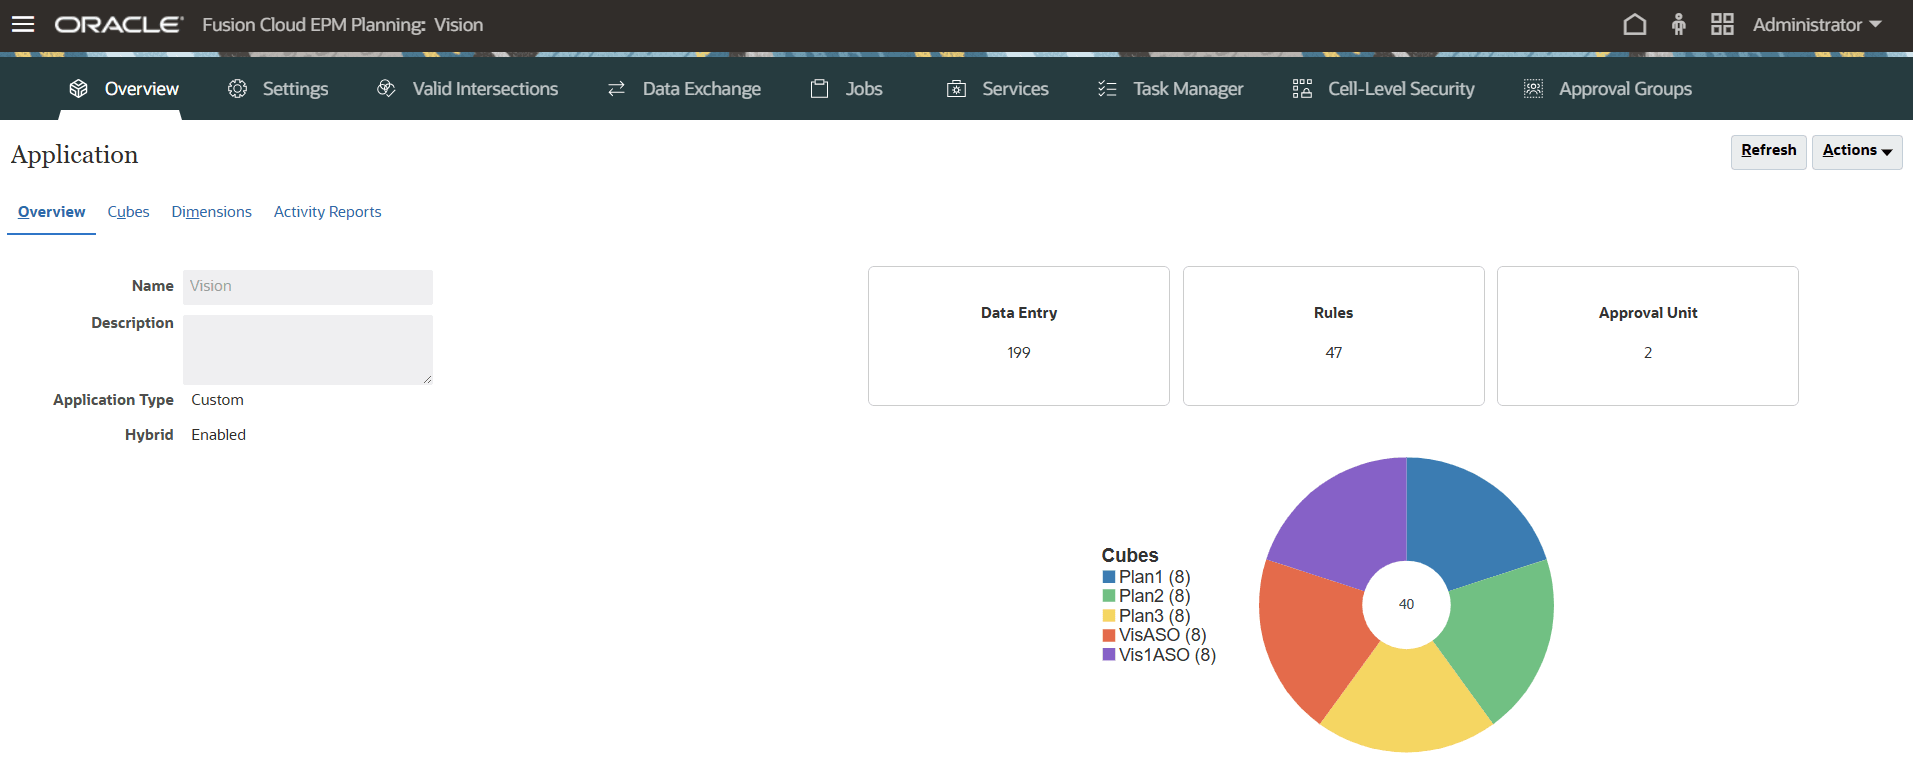
Task: Click the Plan2 green legend swatch
Action: click(x=1109, y=596)
